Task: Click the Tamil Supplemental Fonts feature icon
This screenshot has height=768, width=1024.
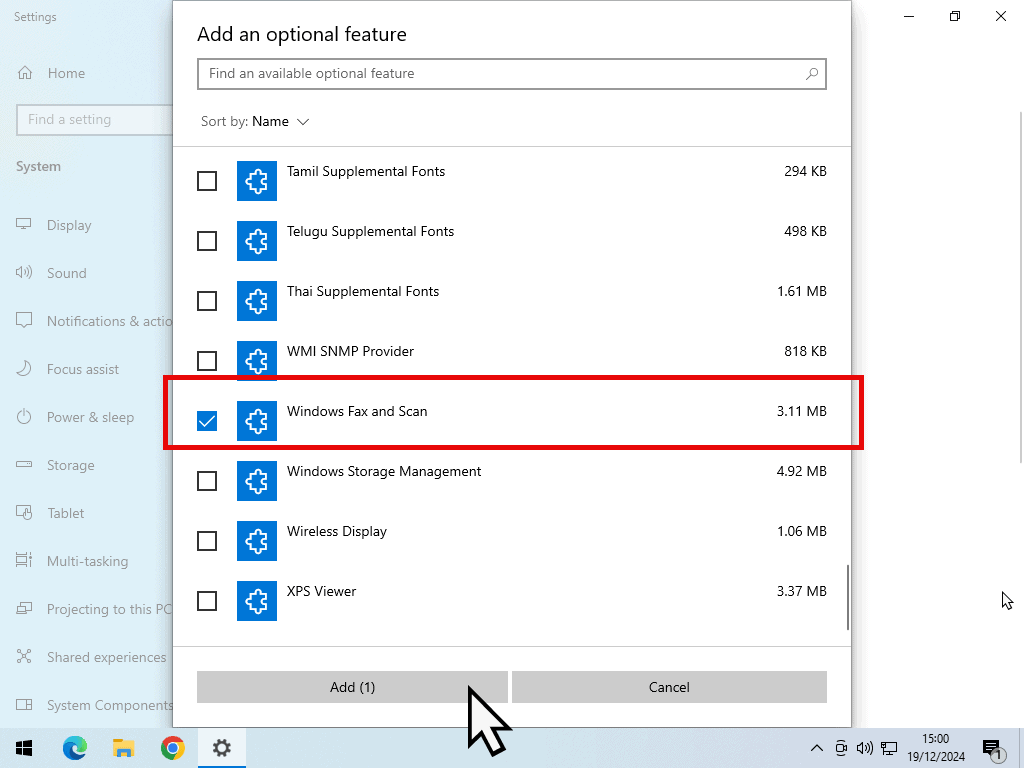Action: click(257, 181)
